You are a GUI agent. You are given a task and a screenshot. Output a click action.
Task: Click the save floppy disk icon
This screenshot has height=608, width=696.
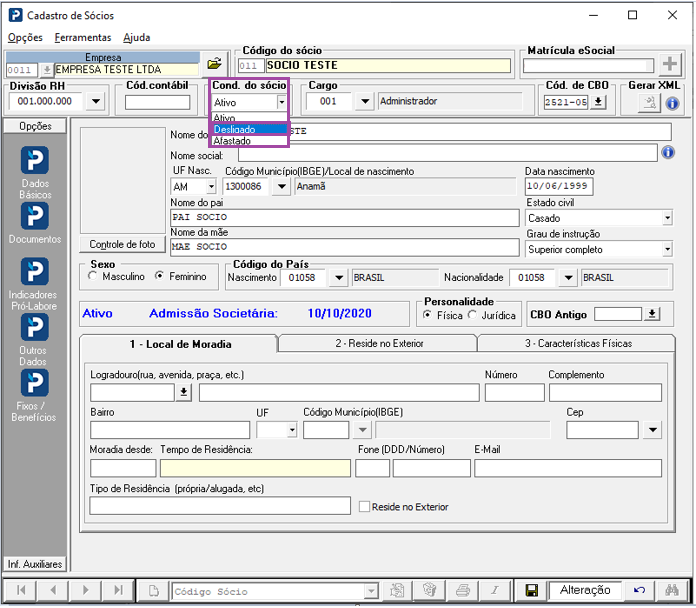pos(531,590)
